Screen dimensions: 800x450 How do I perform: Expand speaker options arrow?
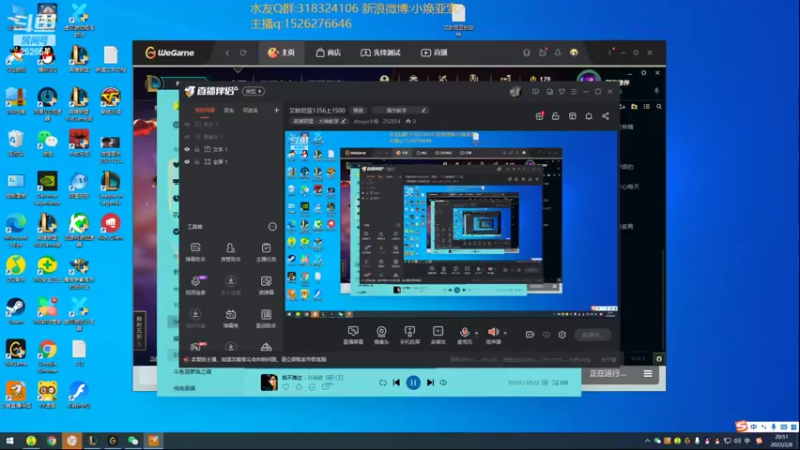click(505, 333)
